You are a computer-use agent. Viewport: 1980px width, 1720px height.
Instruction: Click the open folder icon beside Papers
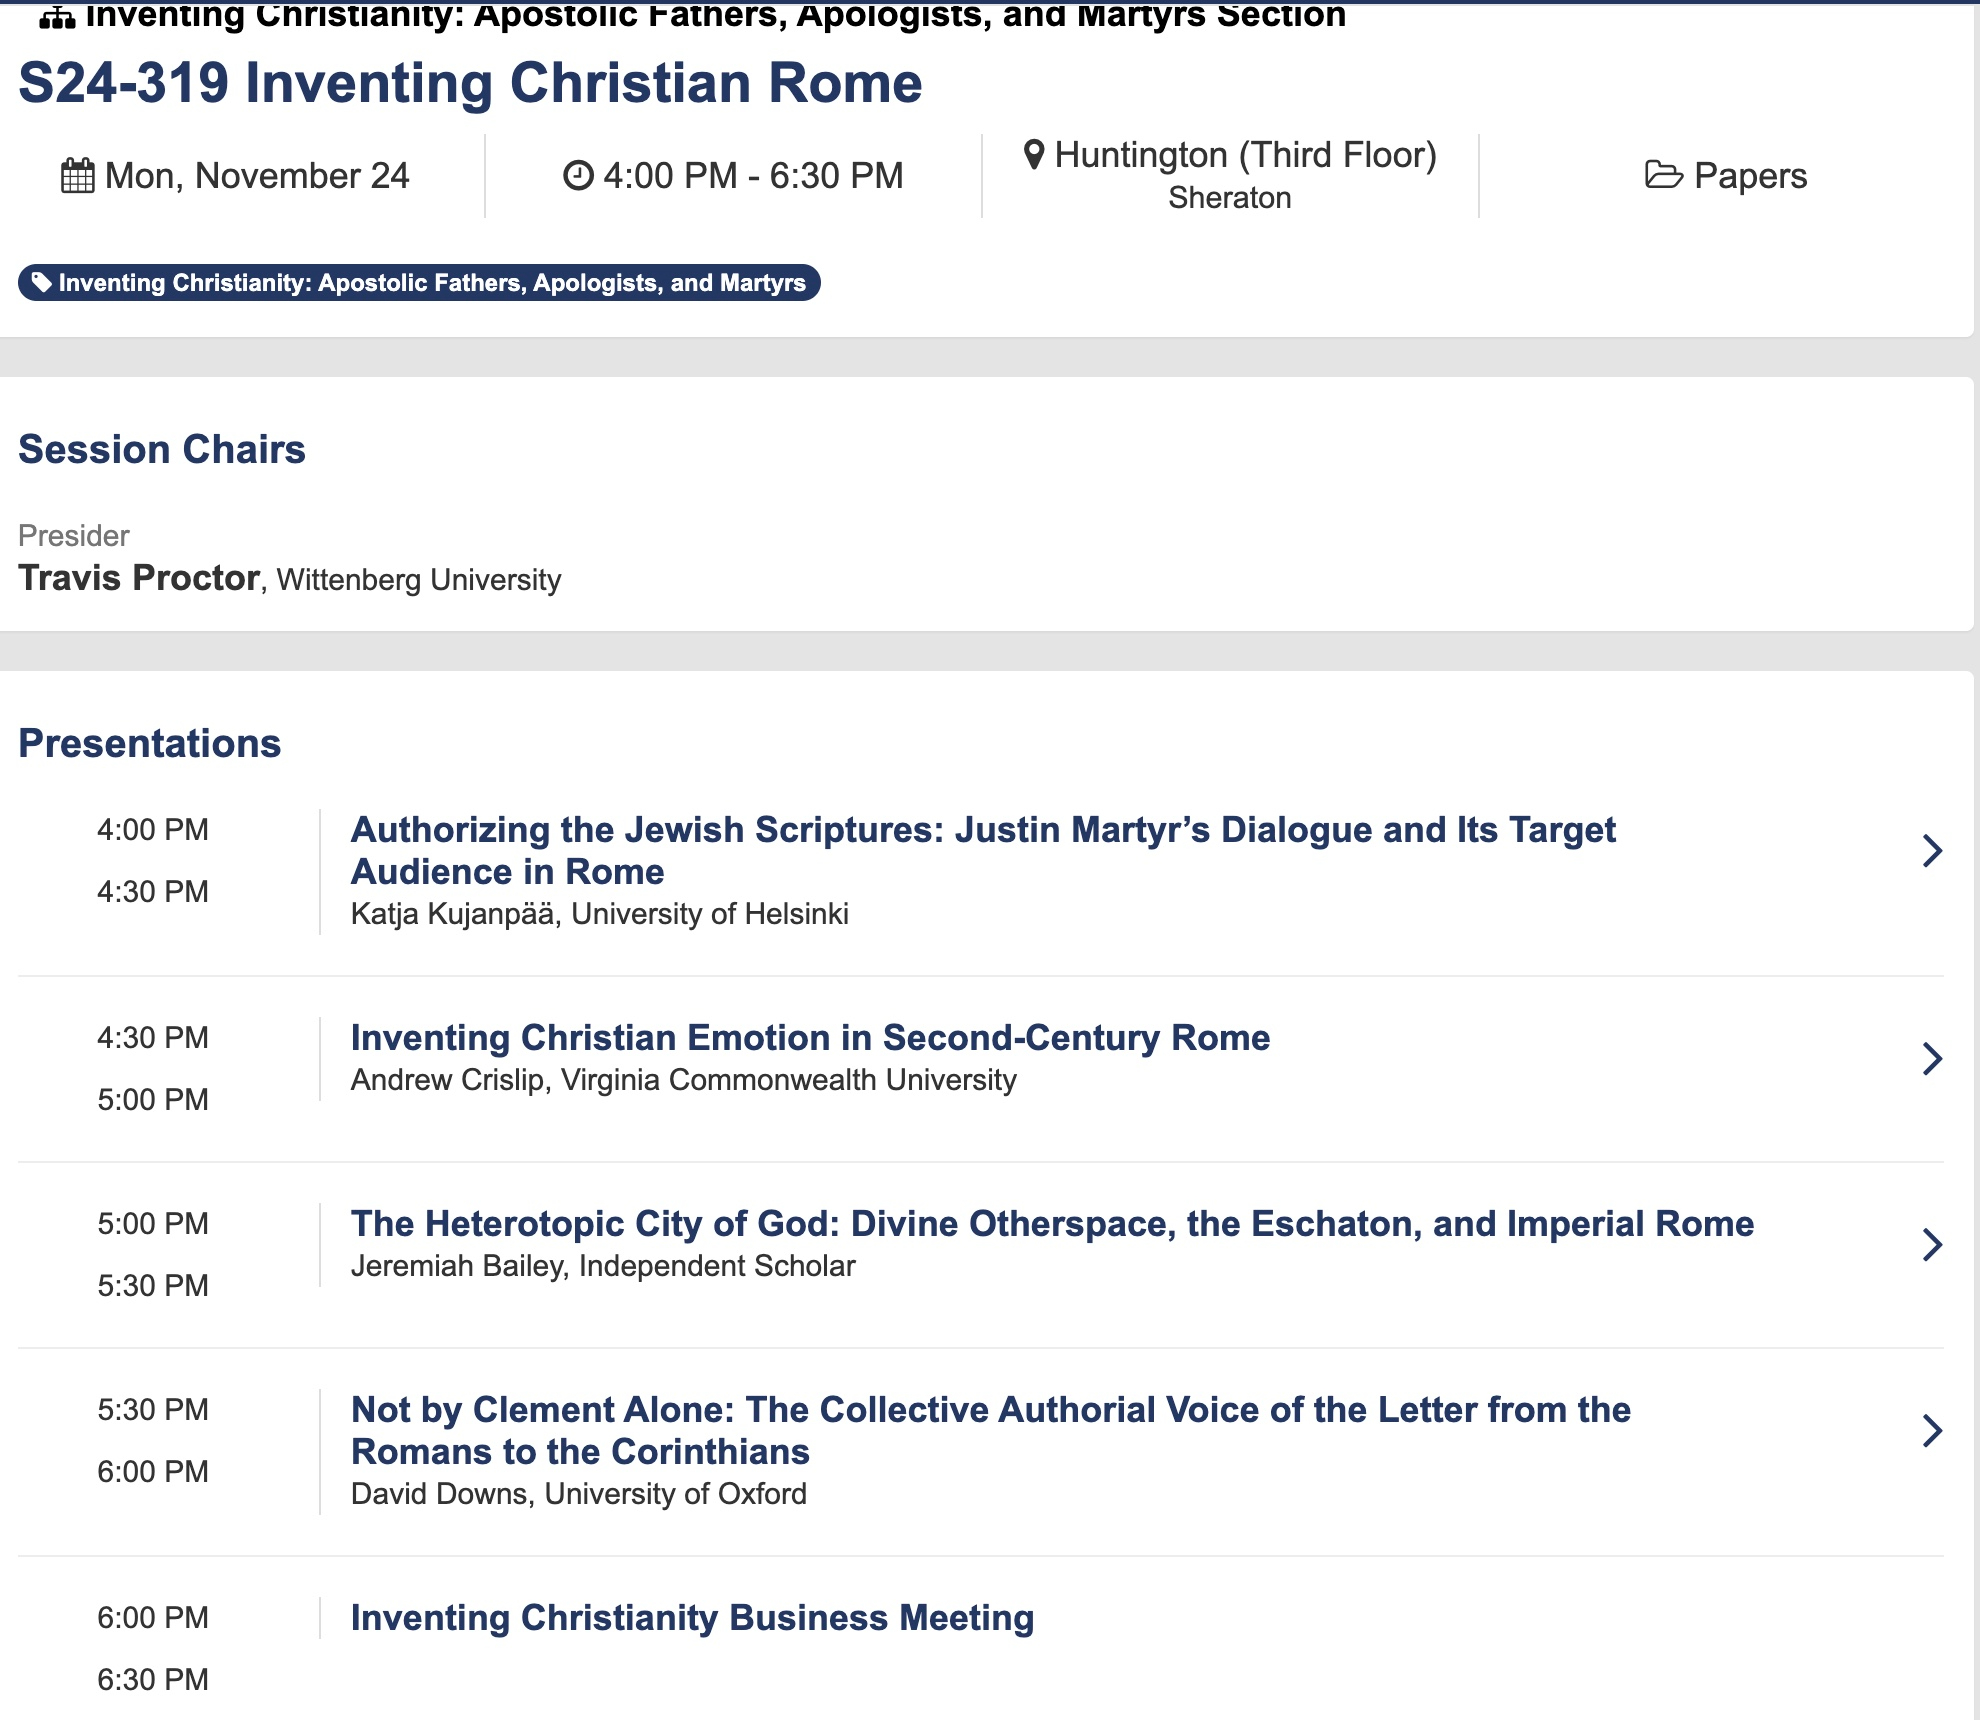[1663, 176]
